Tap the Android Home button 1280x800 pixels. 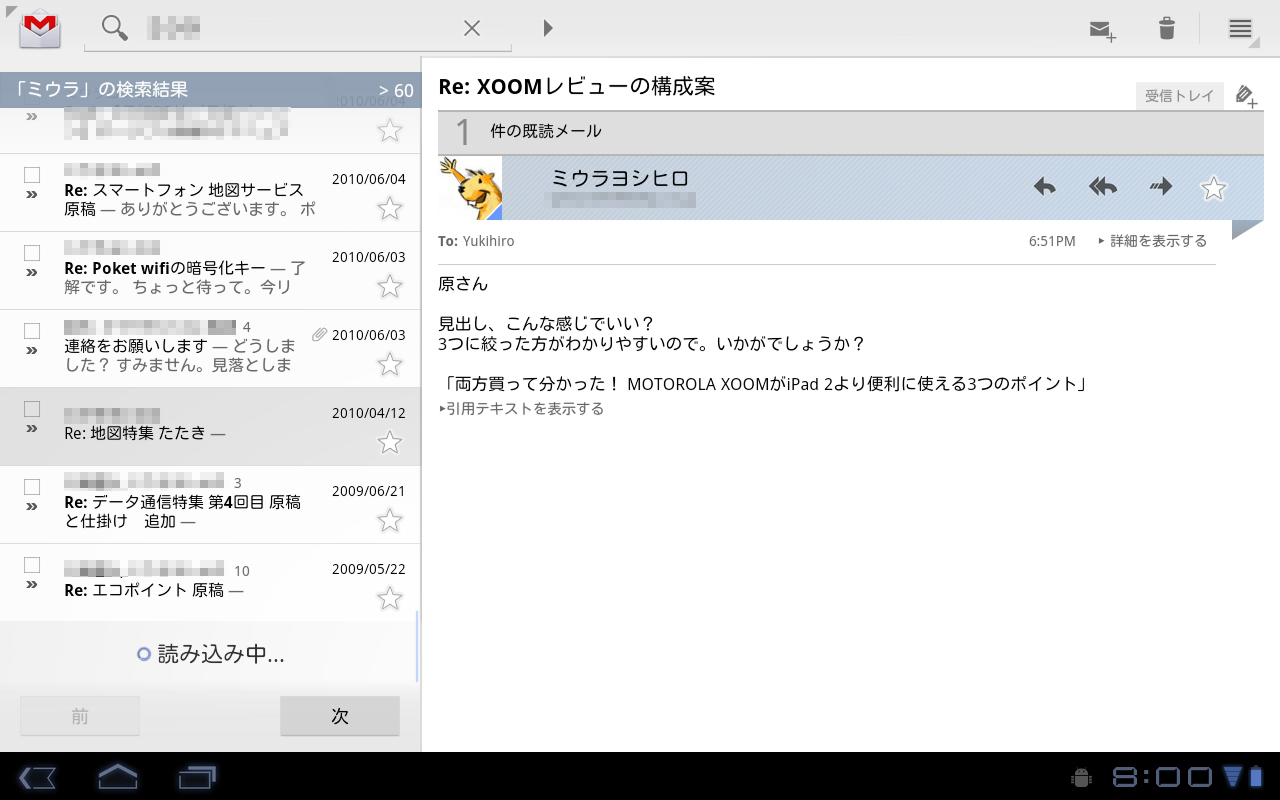[x=117, y=777]
